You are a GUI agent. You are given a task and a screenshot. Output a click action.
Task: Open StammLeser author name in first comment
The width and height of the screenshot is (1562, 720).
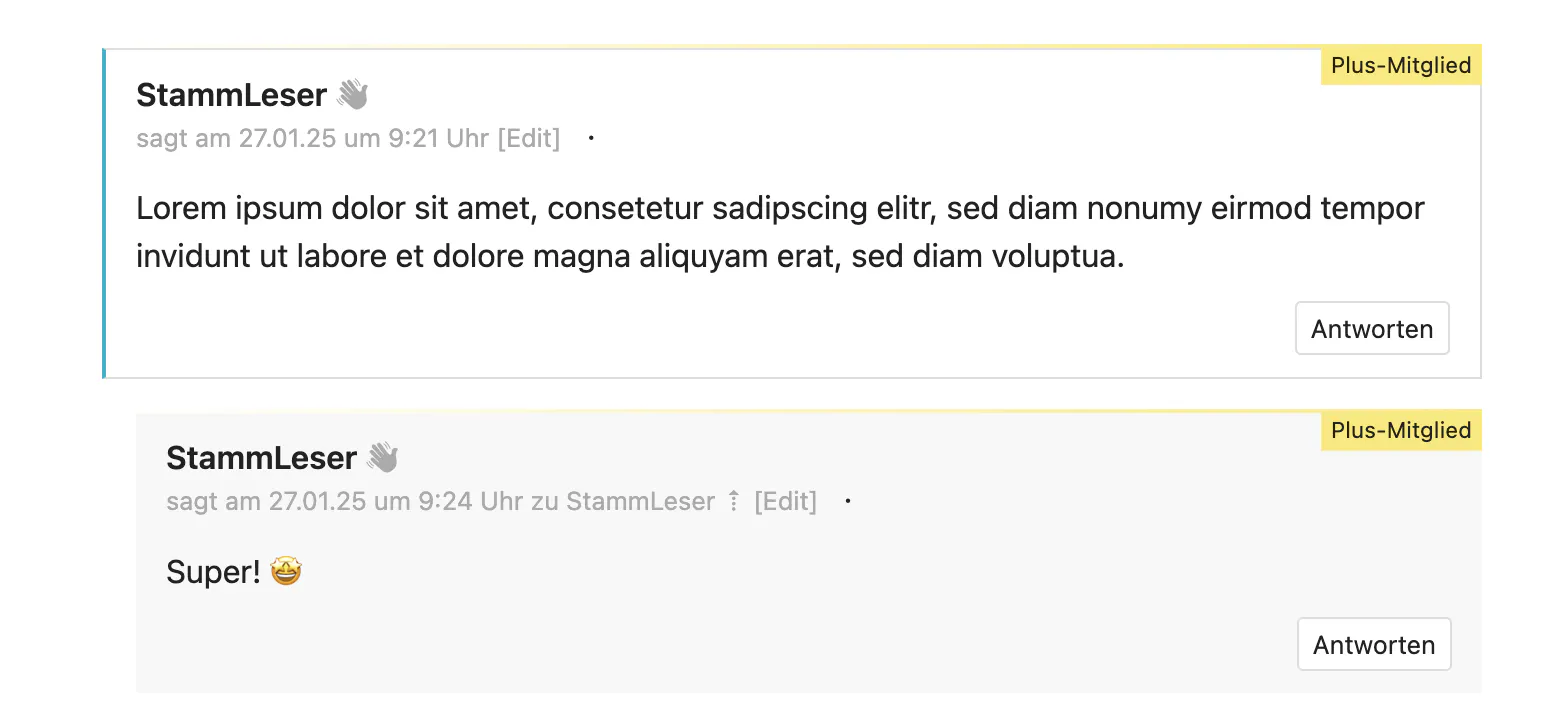[231, 95]
